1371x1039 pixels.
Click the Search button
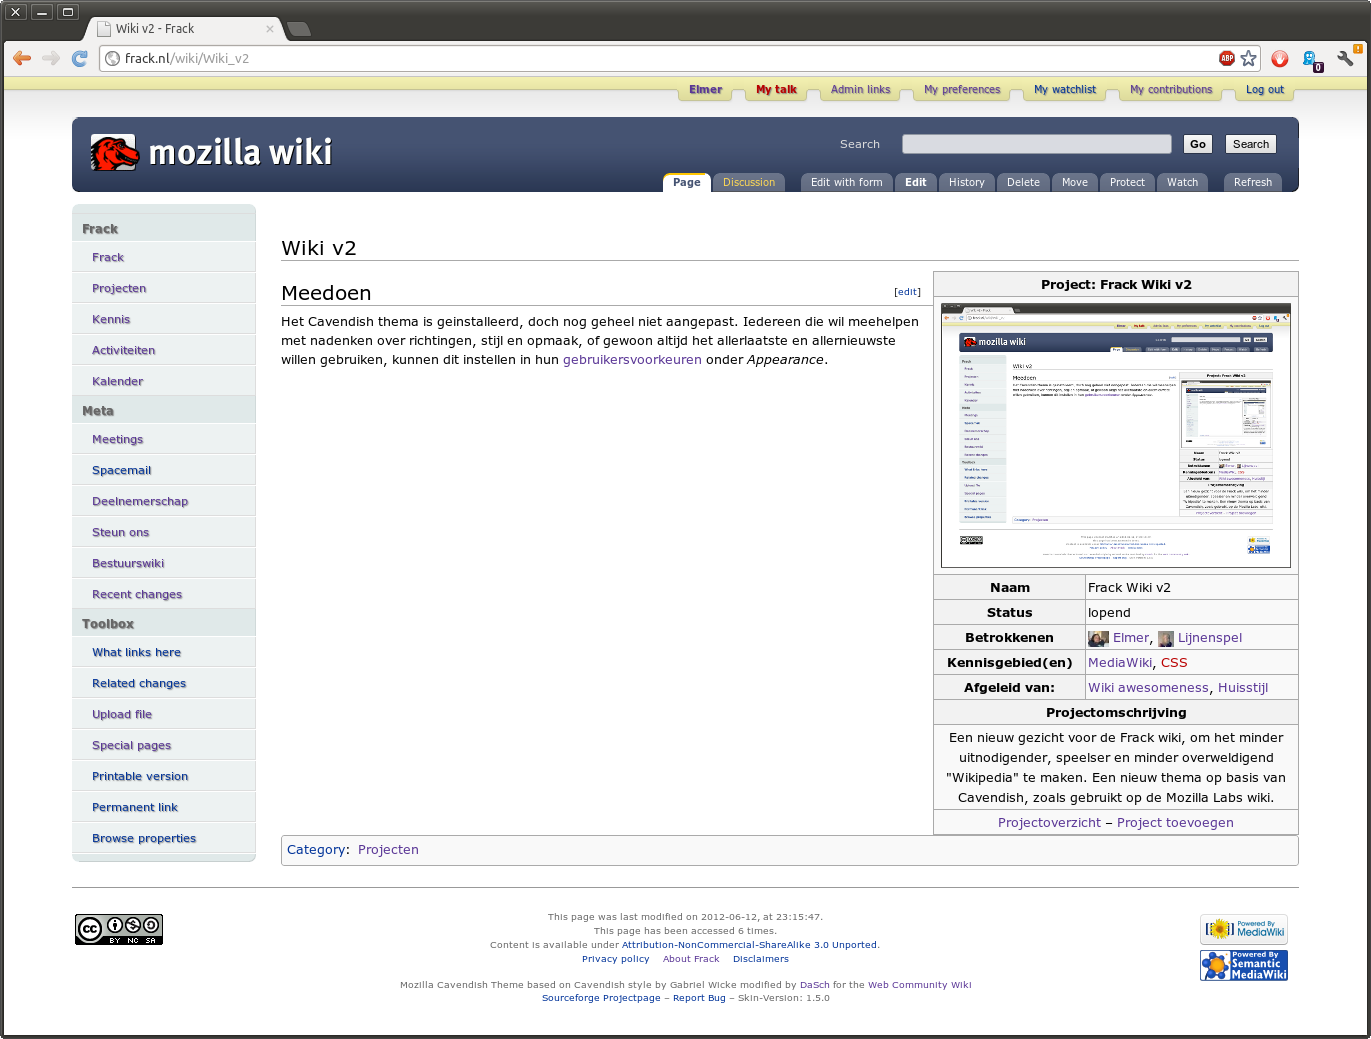[x=1251, y=144]
